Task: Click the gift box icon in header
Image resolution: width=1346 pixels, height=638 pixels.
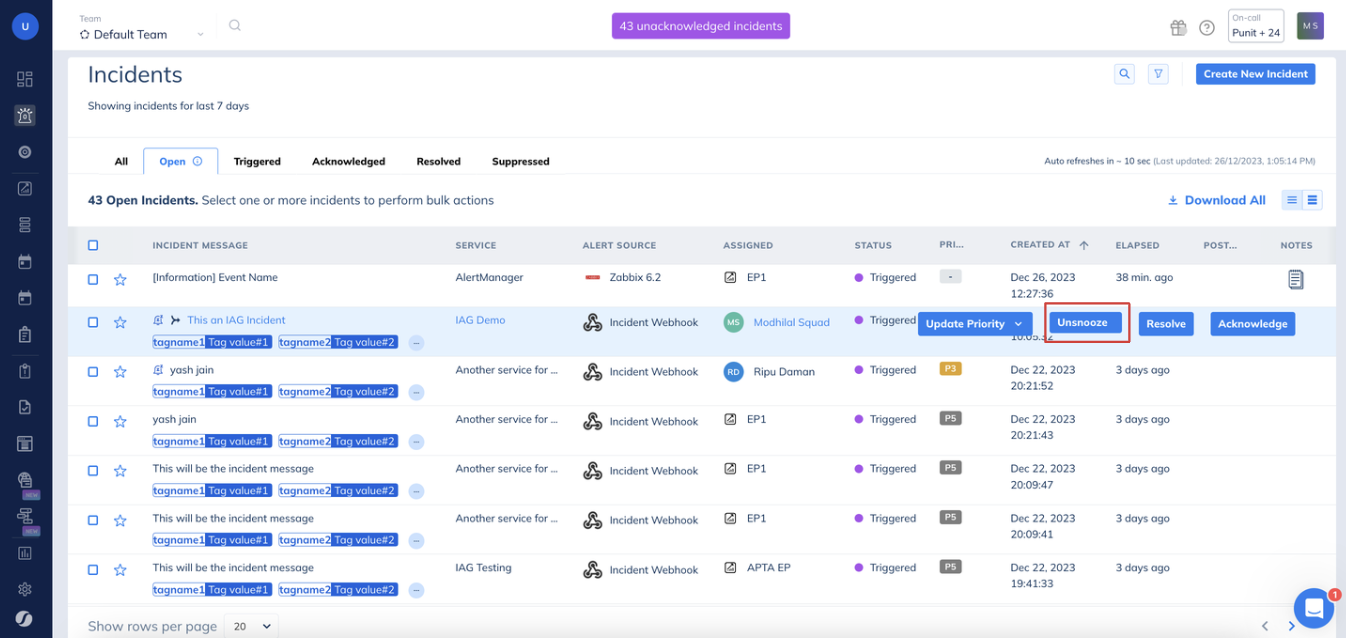Action: (x=1178, y=28)
